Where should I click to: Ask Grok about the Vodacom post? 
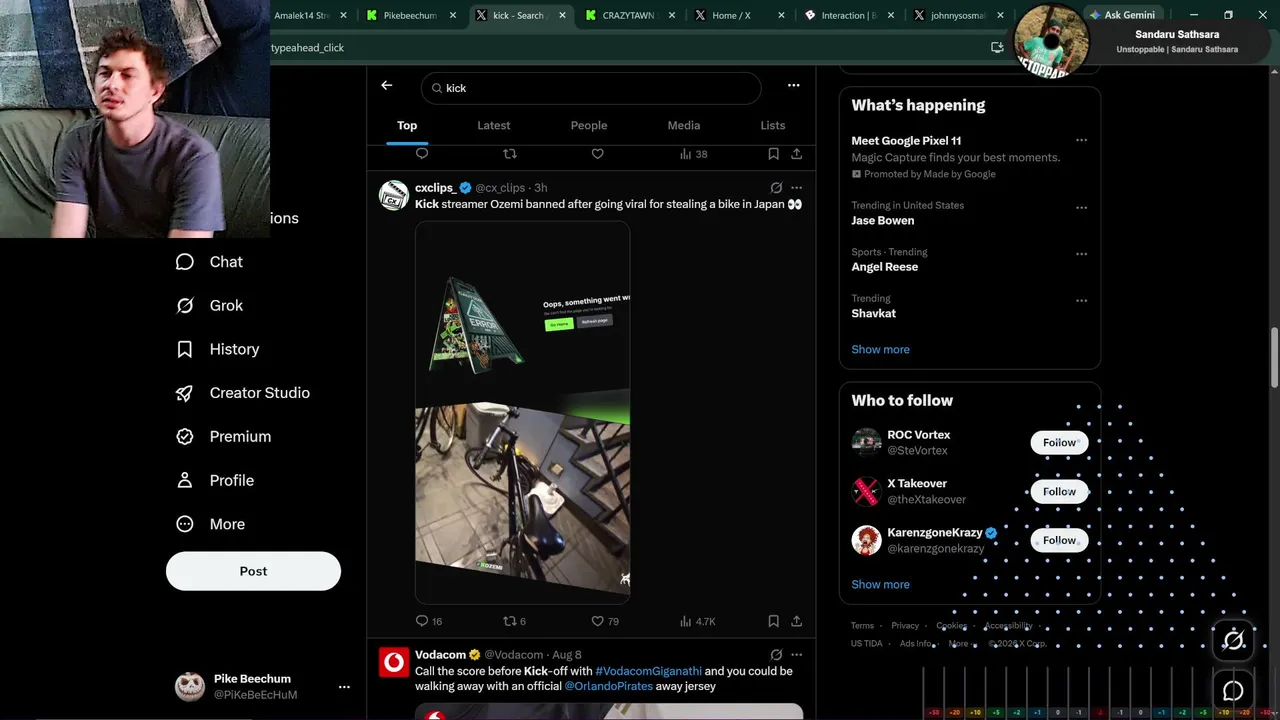pos(776,655)
